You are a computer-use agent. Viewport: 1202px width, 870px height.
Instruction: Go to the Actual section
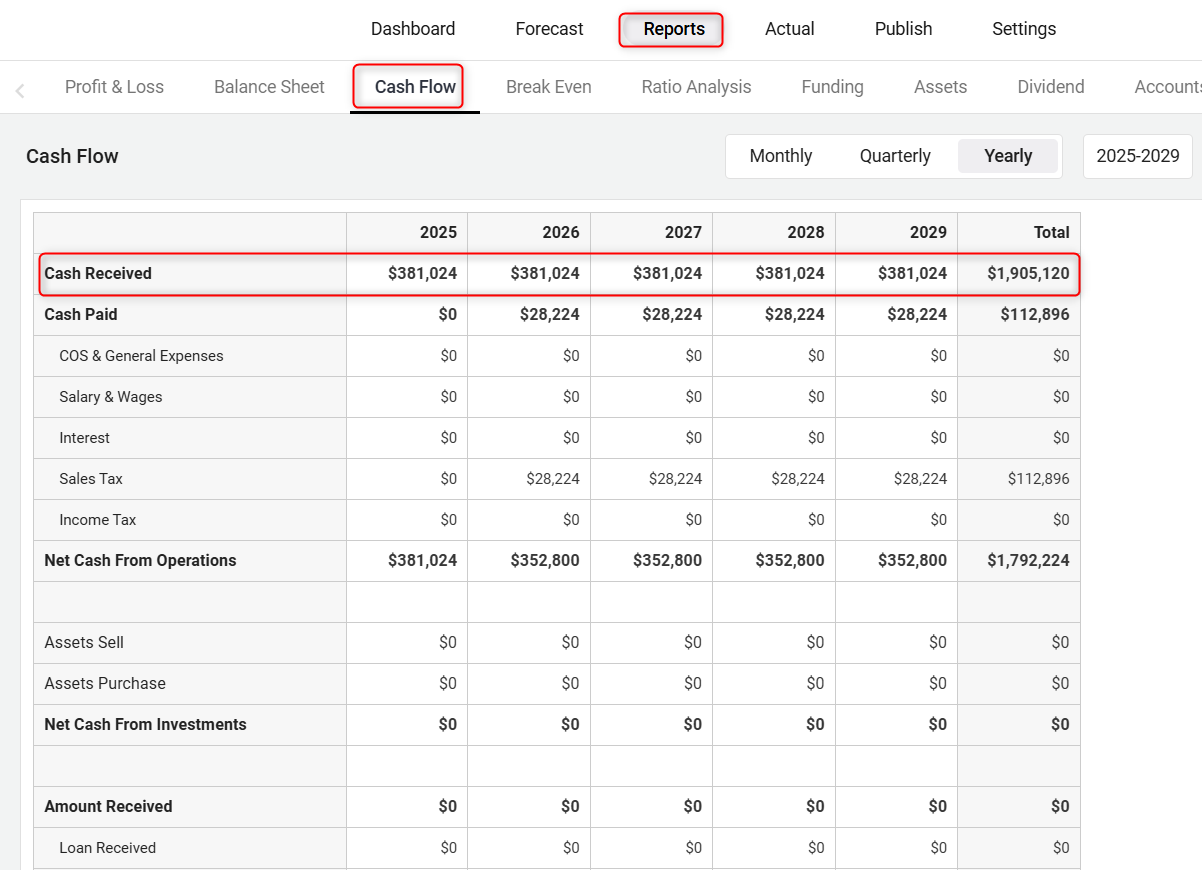[789, 29]
